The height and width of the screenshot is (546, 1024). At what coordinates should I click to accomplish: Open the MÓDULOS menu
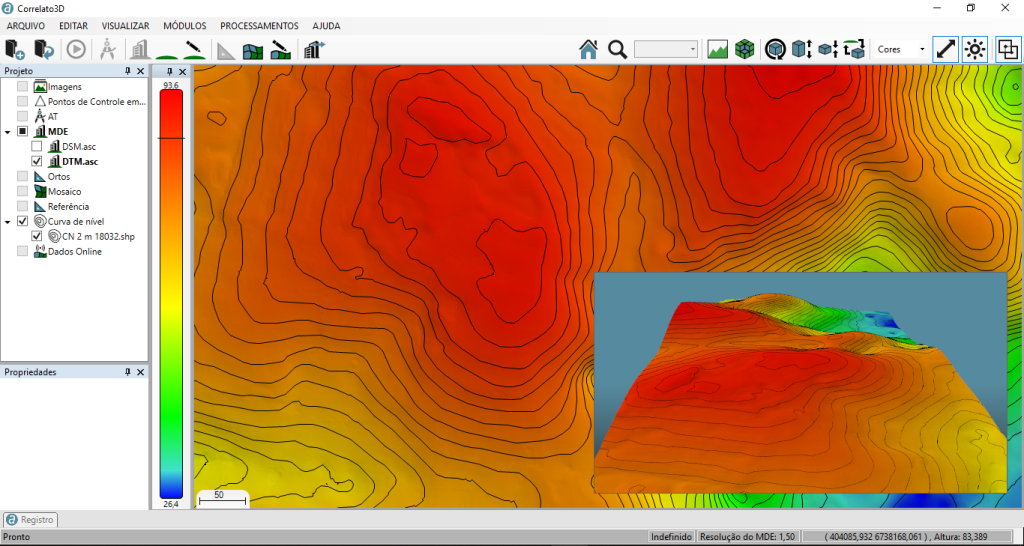(184, 25)
